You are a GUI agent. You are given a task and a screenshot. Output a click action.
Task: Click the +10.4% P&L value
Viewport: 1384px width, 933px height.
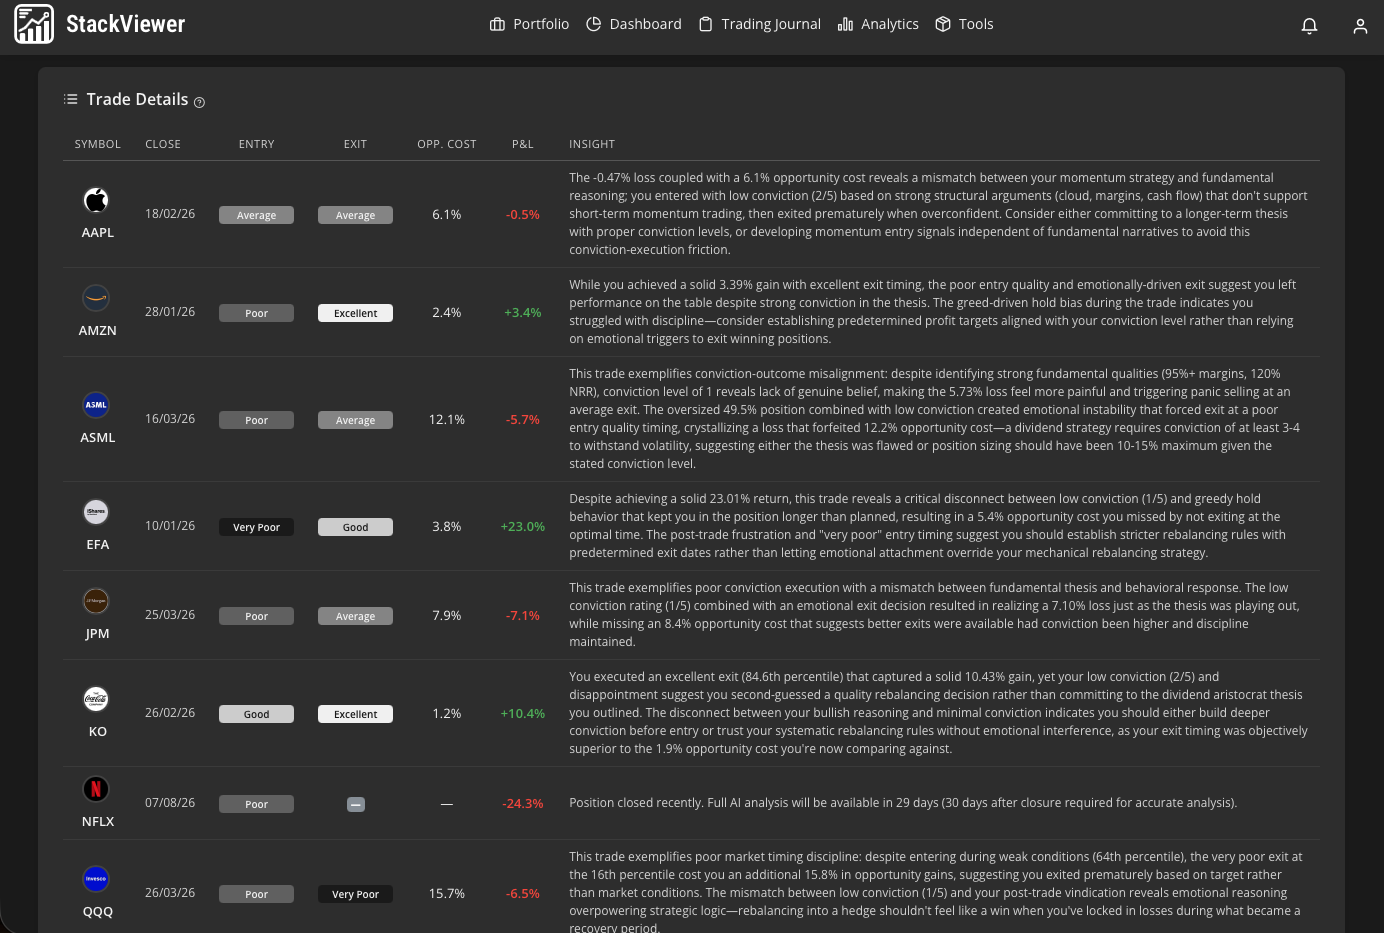523,713
